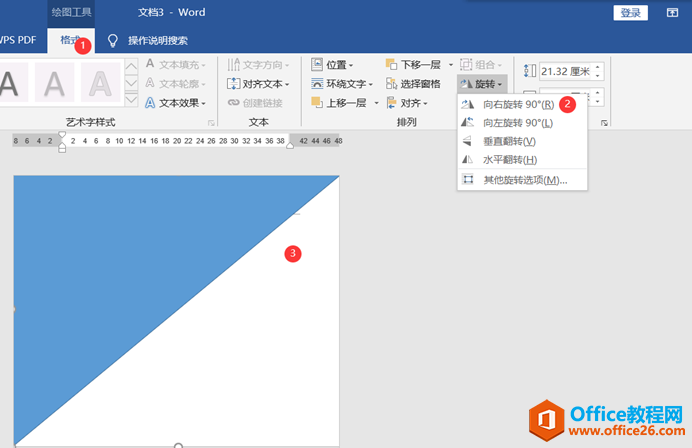Open 艺术字样式 dialog launcher
This screenshot has width=692, height=448.
coord(211,123)
